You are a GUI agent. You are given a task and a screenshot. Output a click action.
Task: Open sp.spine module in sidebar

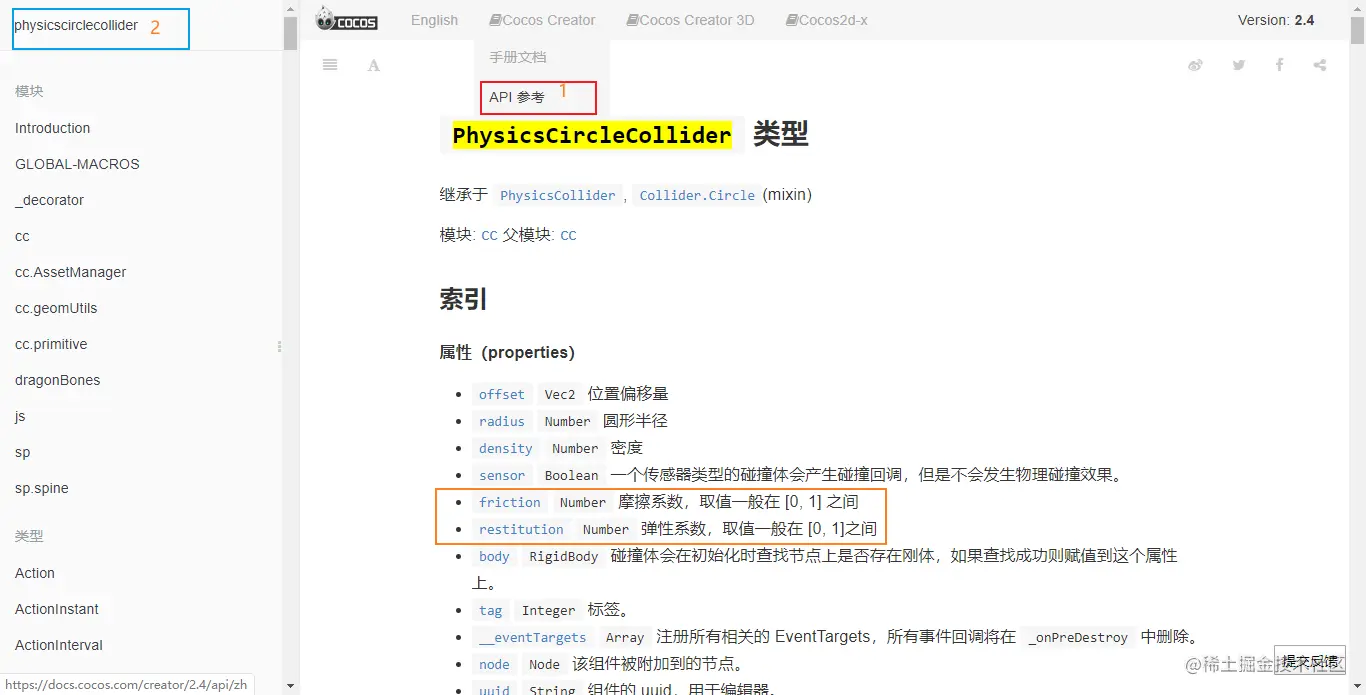(x=42, y=488)
